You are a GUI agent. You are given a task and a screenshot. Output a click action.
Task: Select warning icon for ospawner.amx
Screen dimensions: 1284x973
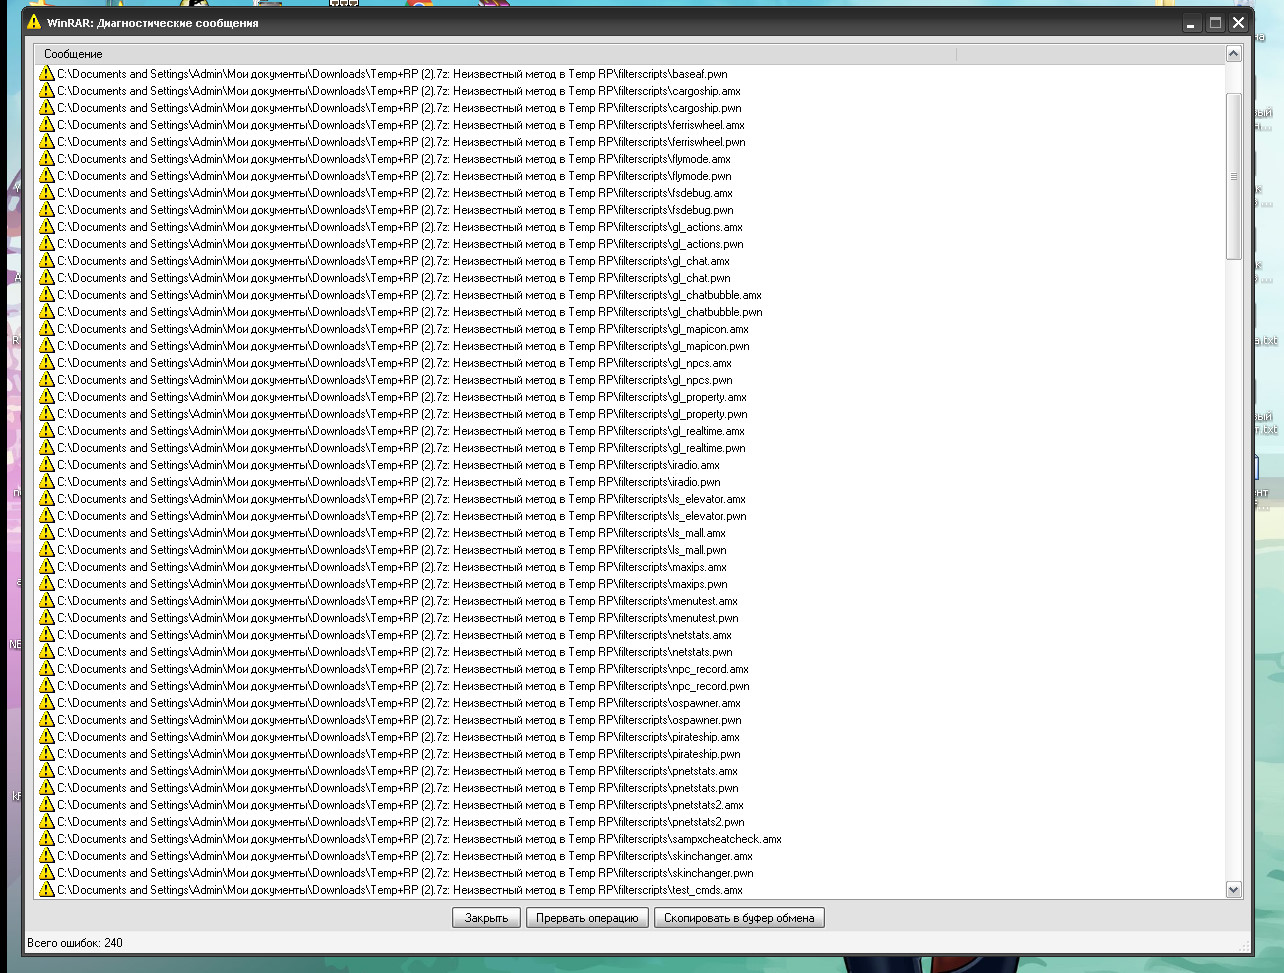[47, 703]
